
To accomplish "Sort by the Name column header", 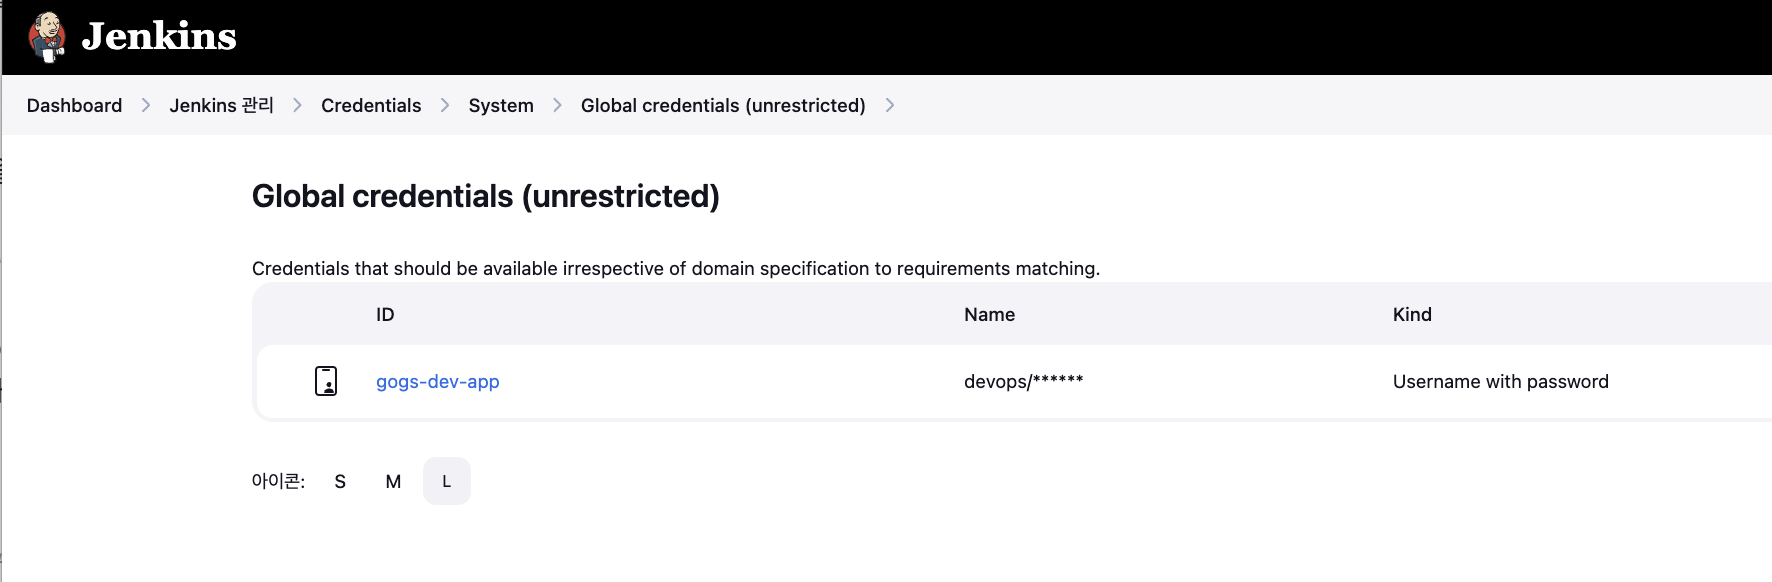I will click(x=989, y=314).
